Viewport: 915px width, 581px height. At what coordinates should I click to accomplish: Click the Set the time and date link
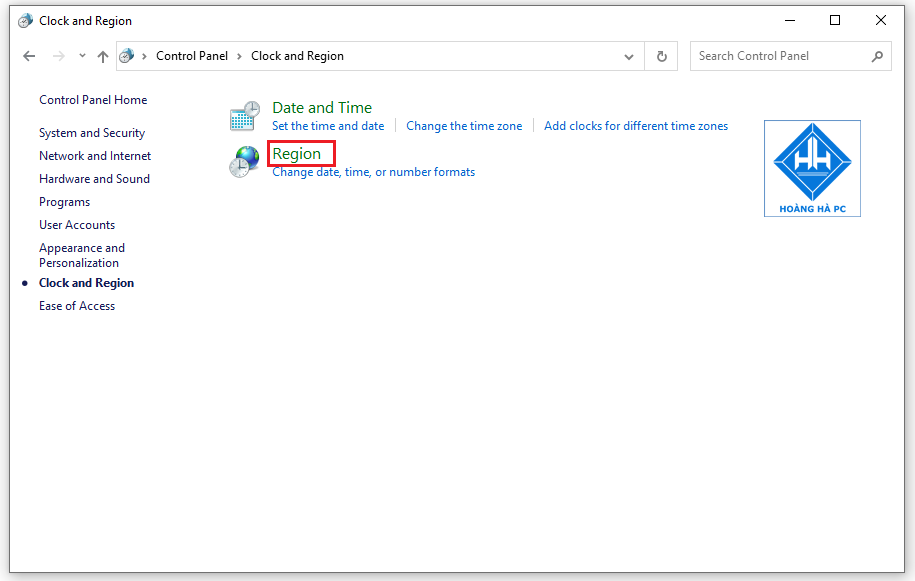pos(328,126)
